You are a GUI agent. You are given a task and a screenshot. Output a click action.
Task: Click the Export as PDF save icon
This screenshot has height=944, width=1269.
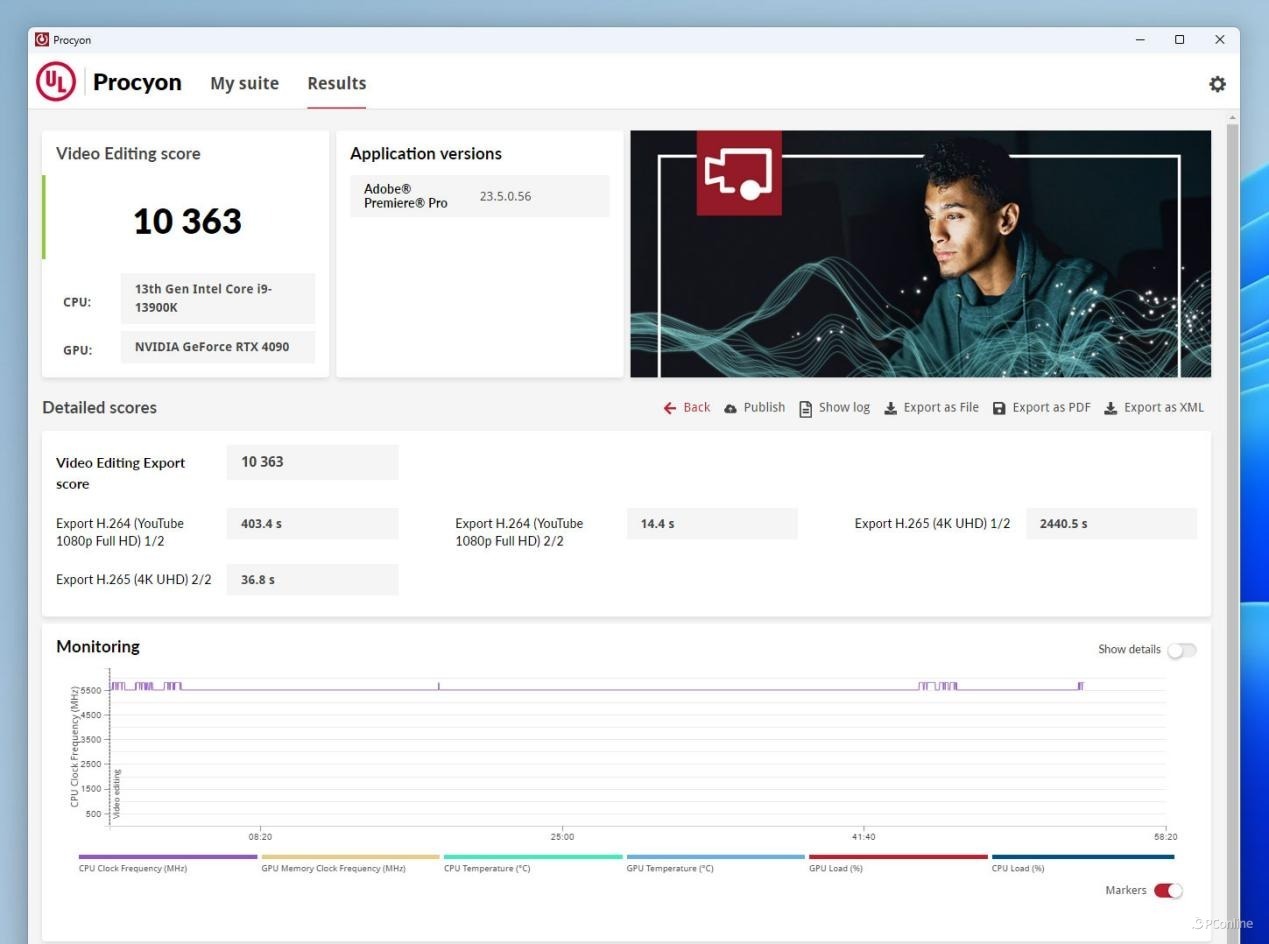pos(999,408)
